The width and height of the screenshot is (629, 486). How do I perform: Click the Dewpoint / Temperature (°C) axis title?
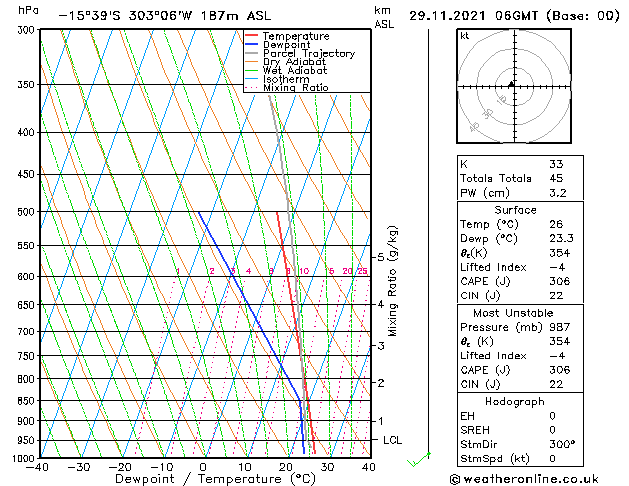click(x=215, y=479)
